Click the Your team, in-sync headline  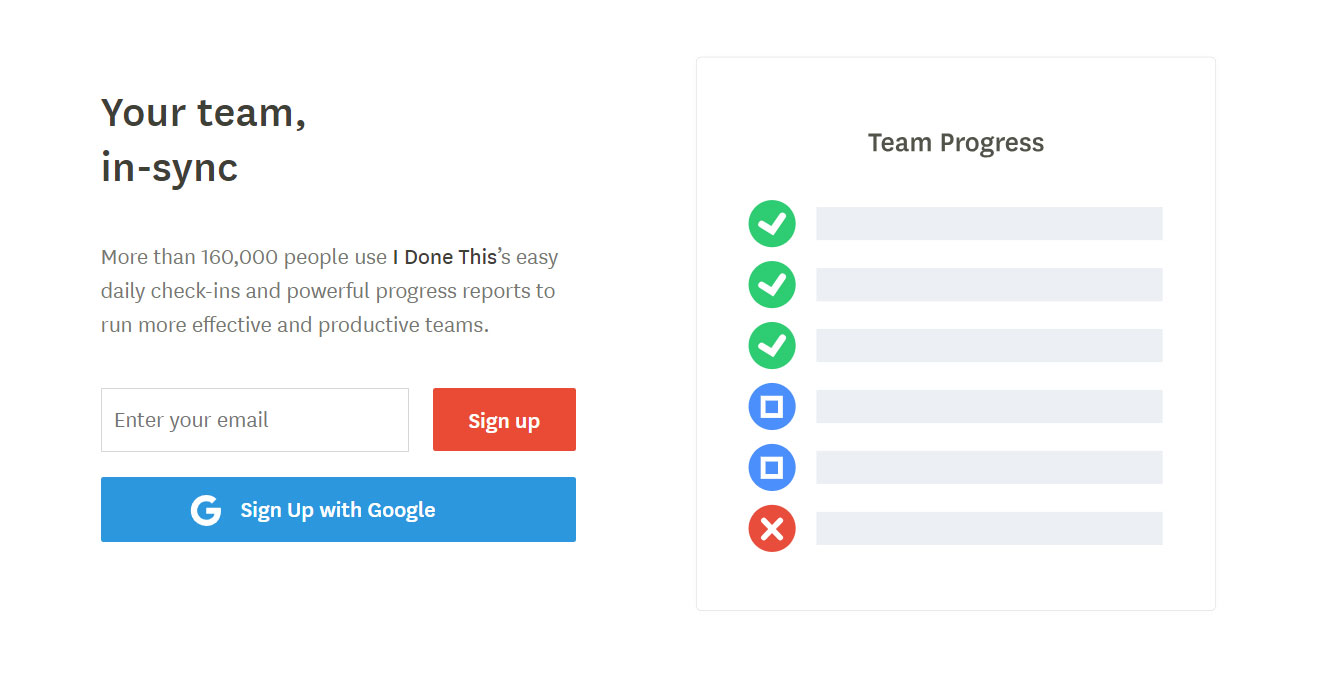(x=204, y=140)
